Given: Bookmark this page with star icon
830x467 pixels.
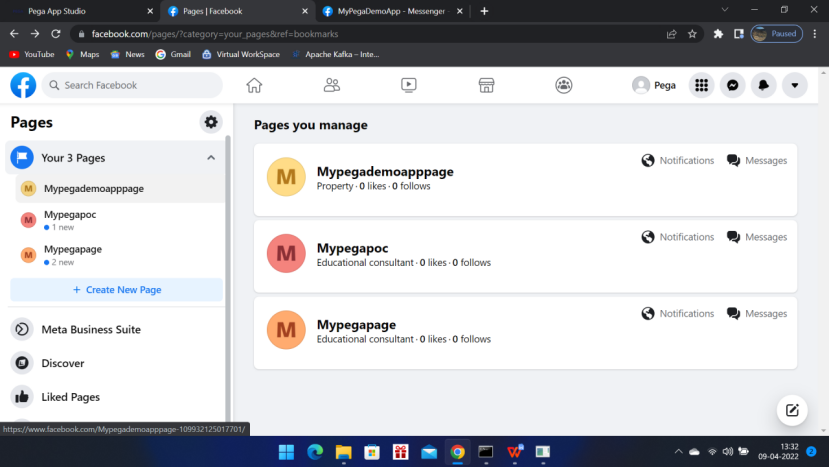Looking at the screenshot, I should pyautogui.click(x=692, y=34).
